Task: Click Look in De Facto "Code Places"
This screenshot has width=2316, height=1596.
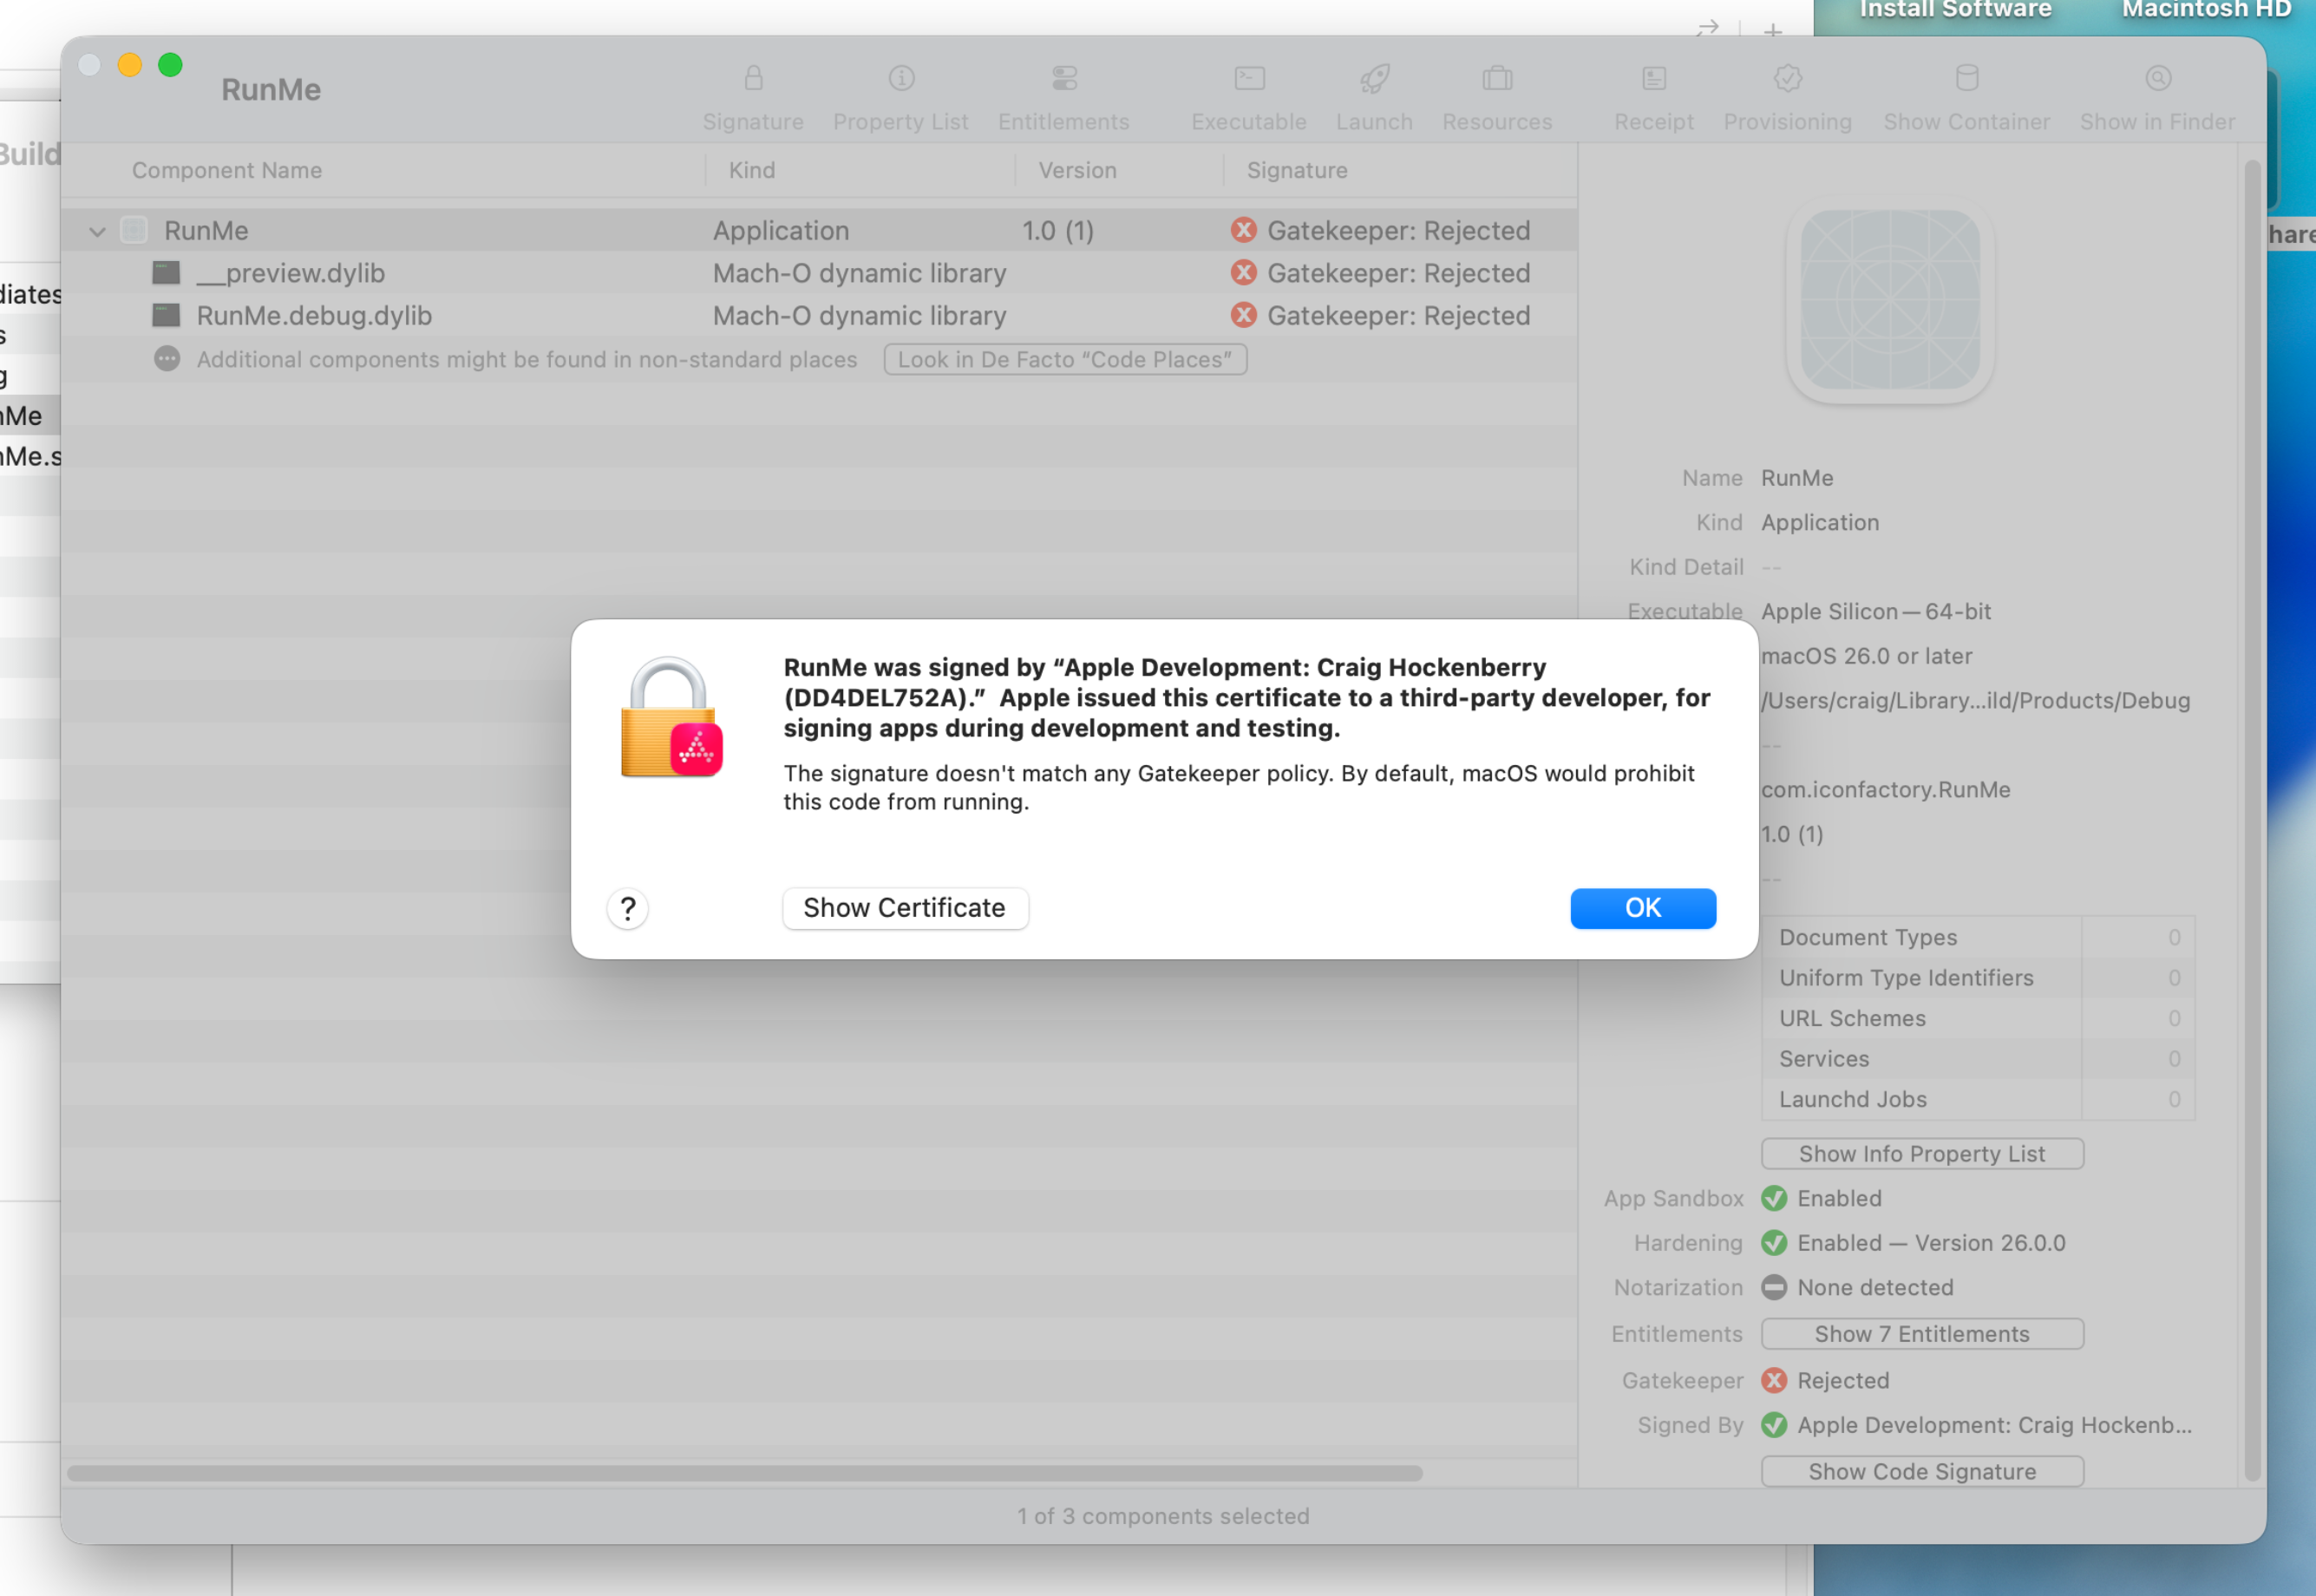Action: coord(1065,359)
